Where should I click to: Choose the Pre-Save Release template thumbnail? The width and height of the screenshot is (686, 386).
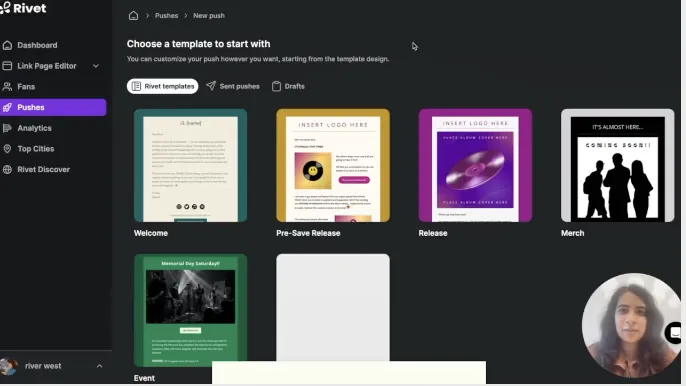[333, 165]
